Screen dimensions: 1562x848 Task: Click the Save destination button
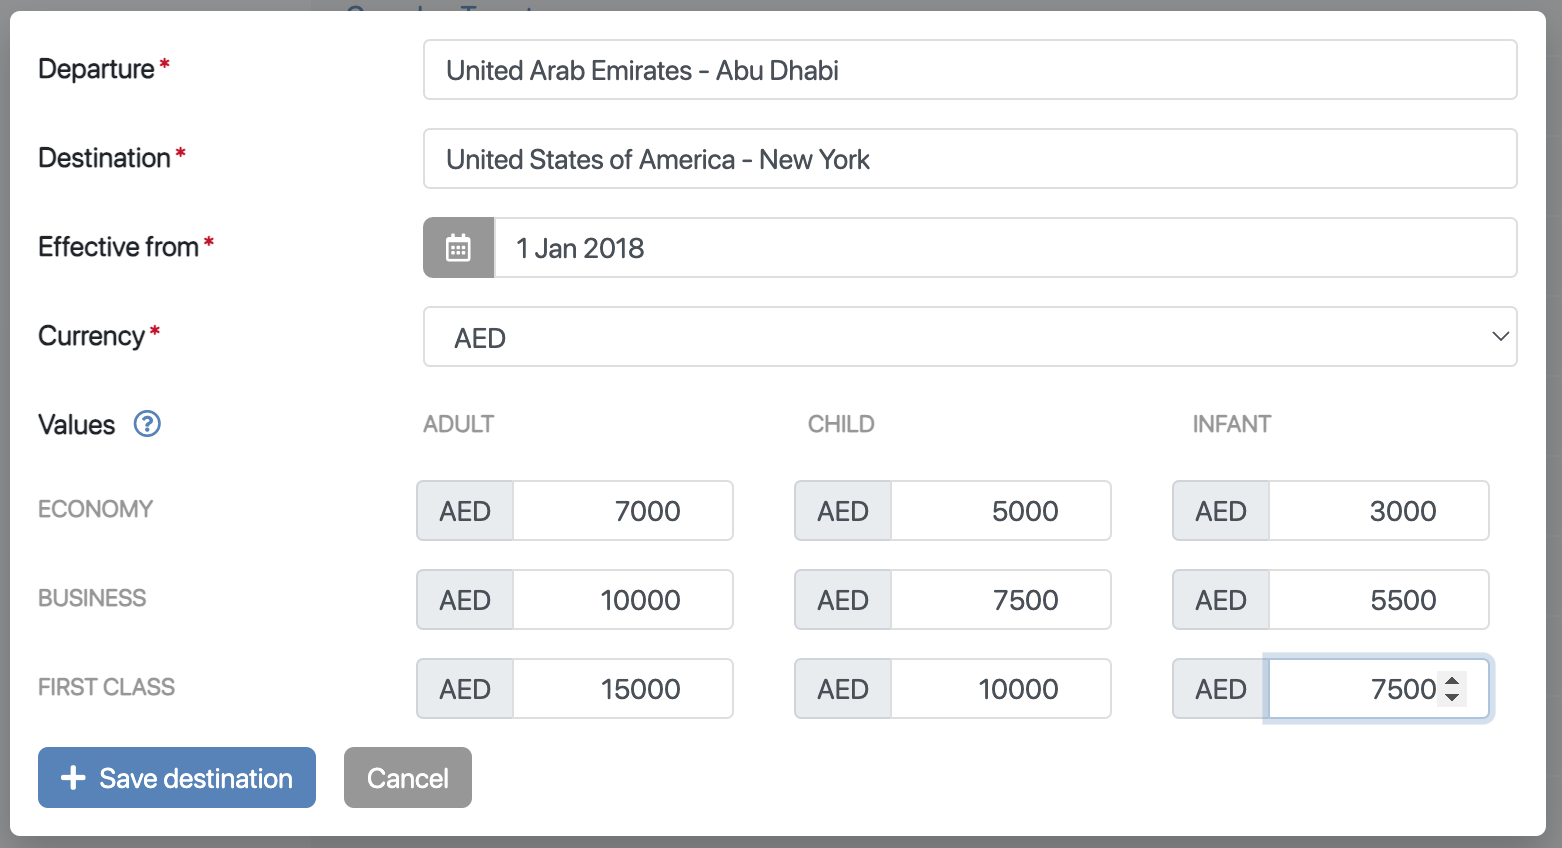coord(177,777)
